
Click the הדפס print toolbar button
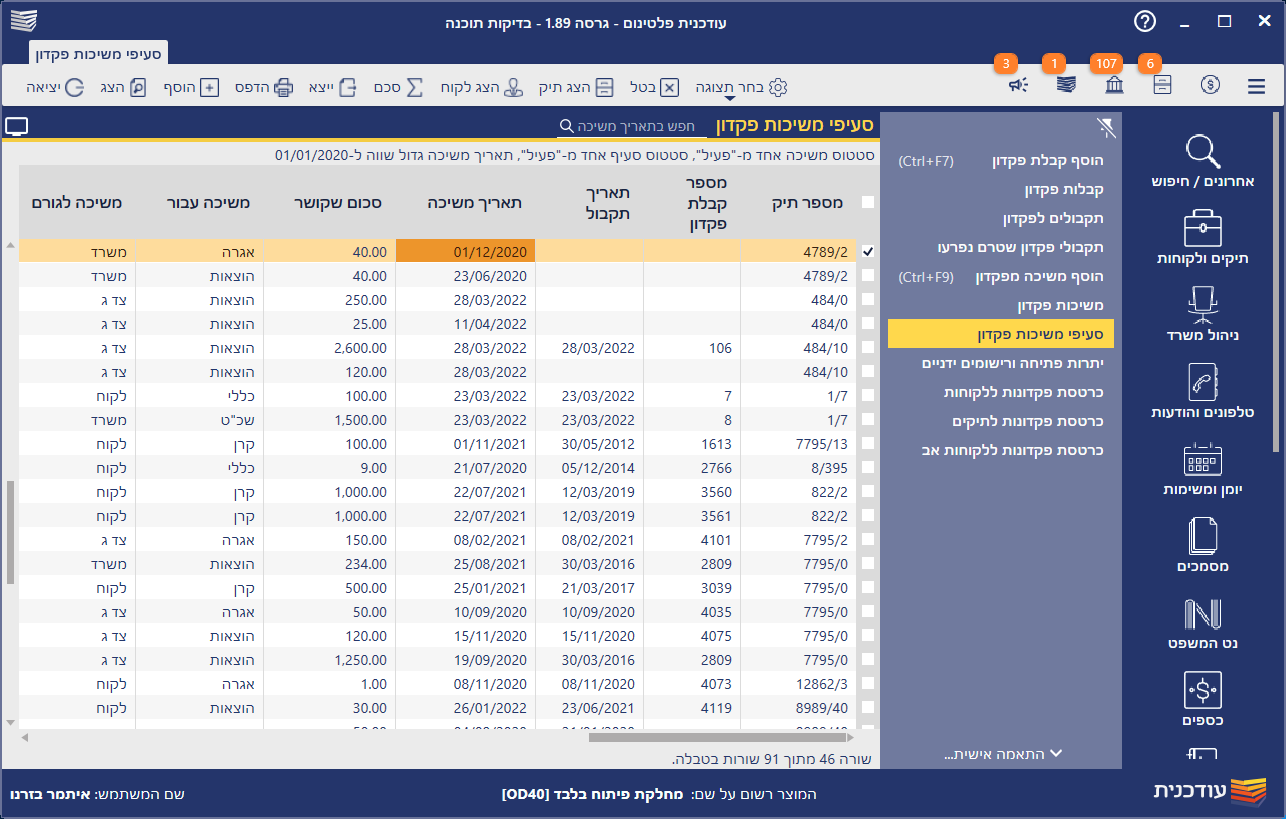coord(264,87)
